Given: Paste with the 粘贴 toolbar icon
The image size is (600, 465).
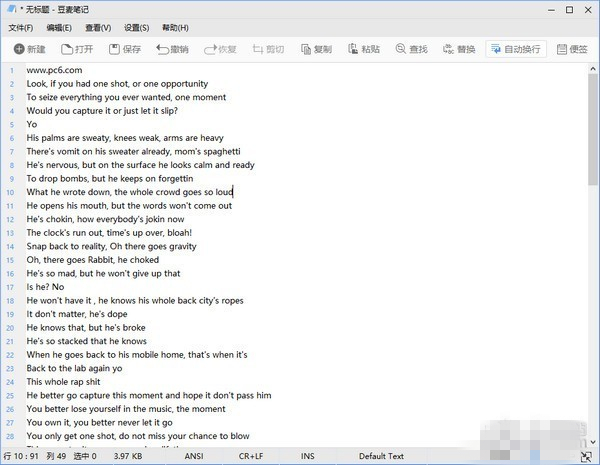Looking at the screenshot, I should [353, 49].
